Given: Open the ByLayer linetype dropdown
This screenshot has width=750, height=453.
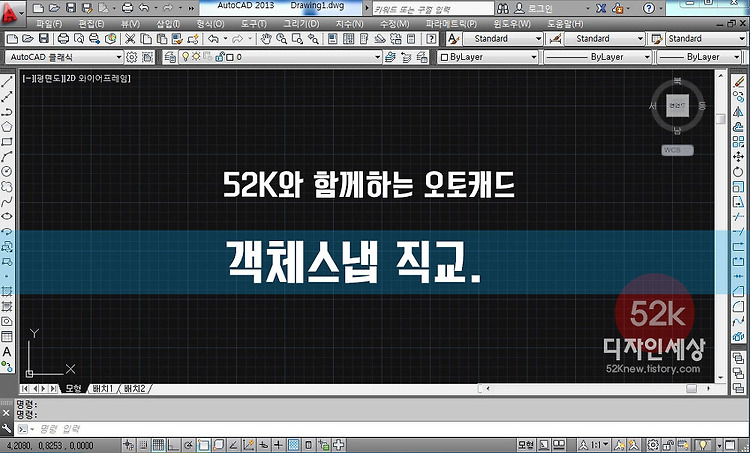Looking at the screenshot, I should click(598, 57).
